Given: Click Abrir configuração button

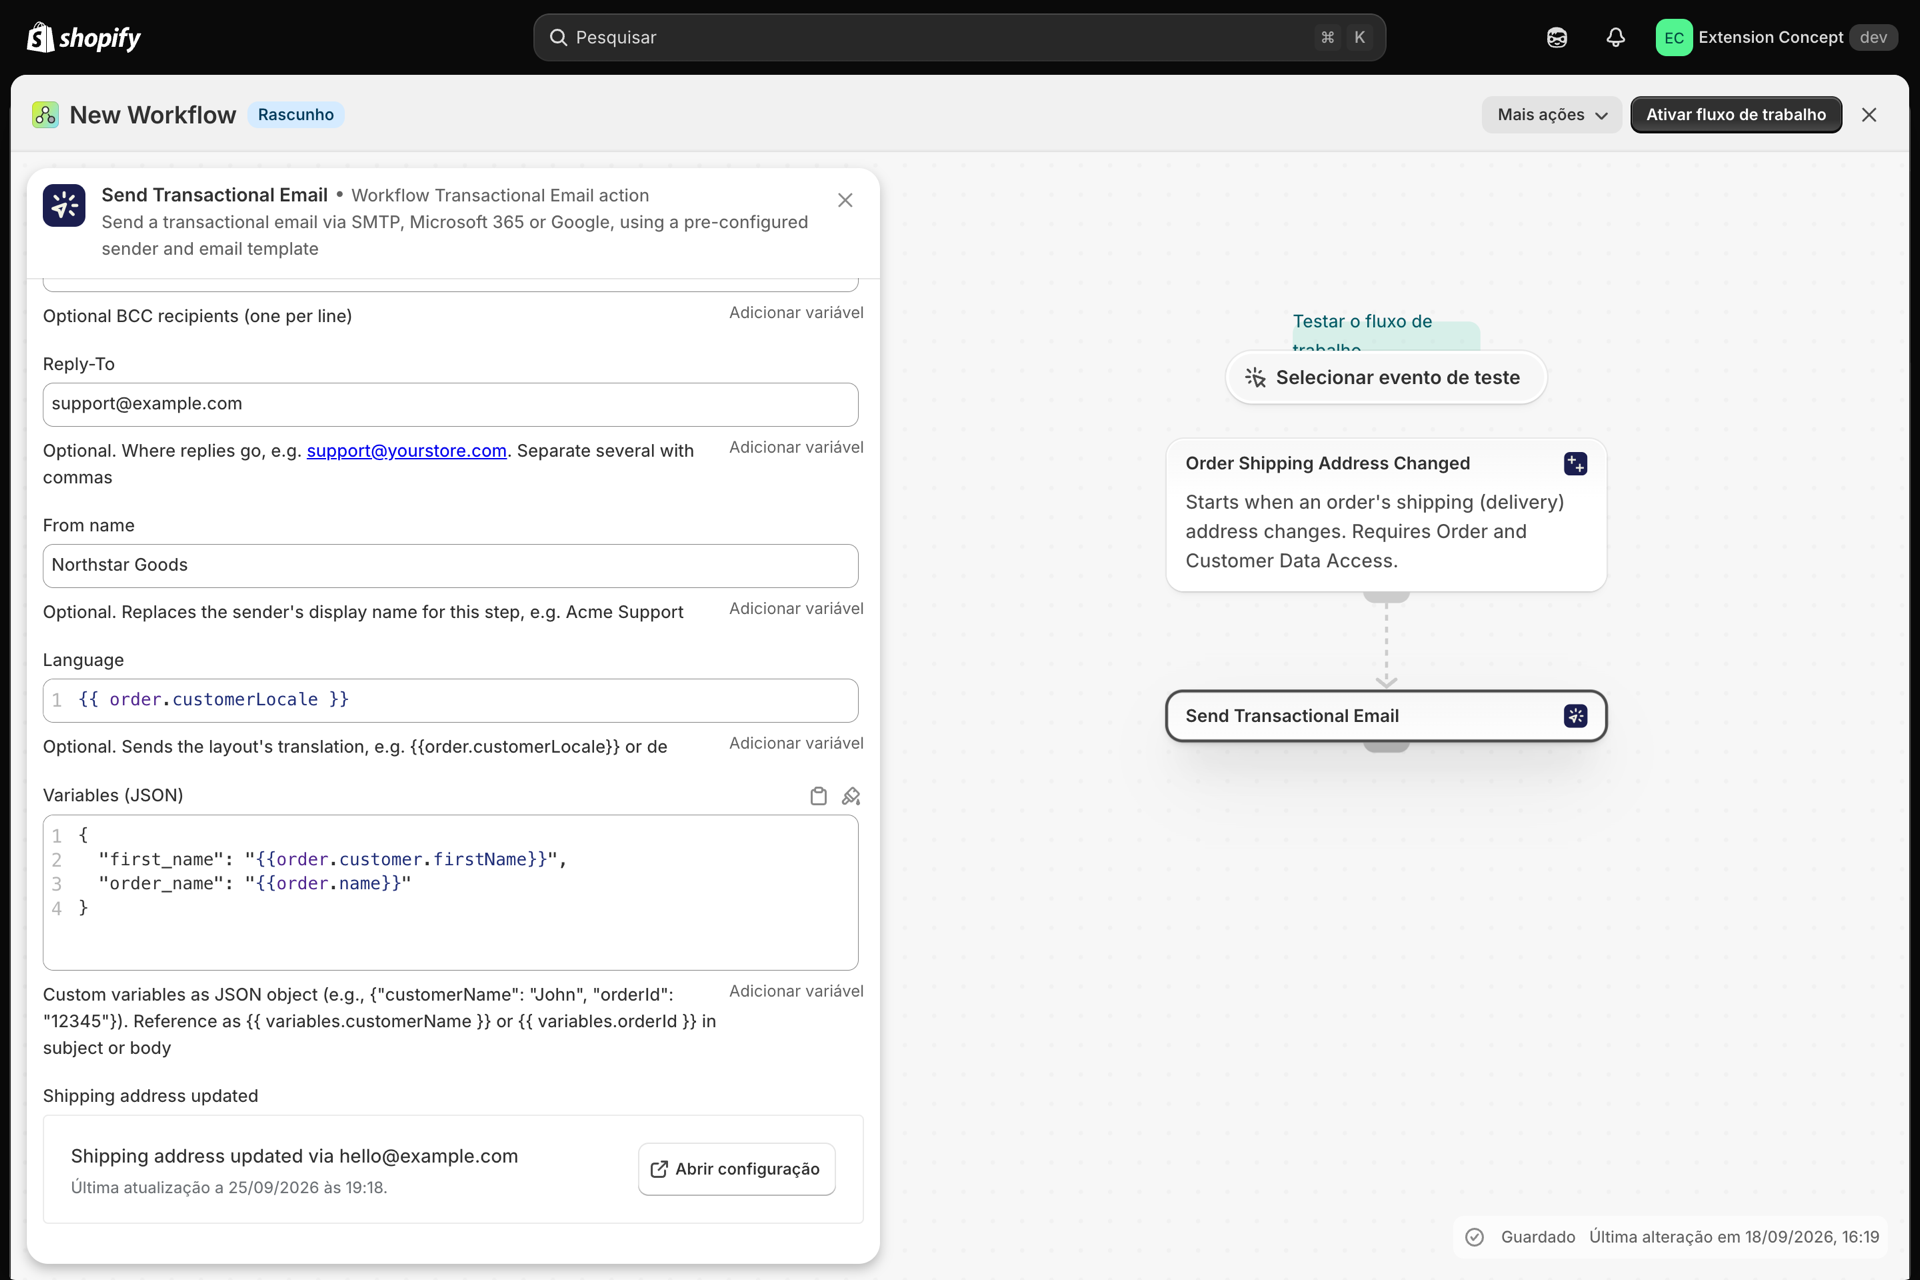Looking at the screenshot, I should click(737, 1169).
